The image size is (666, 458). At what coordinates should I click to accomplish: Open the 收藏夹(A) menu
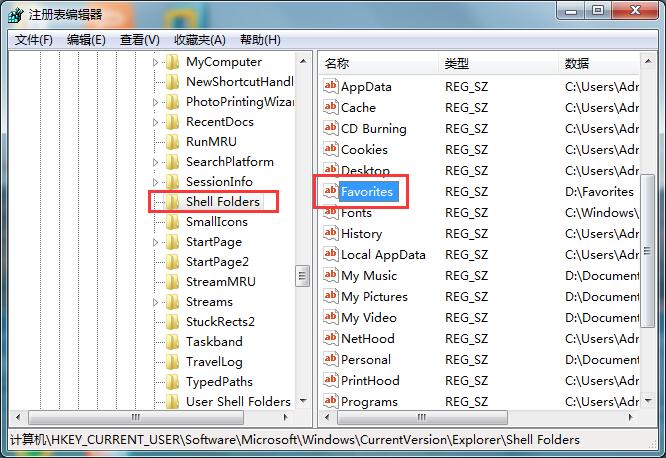195,40
